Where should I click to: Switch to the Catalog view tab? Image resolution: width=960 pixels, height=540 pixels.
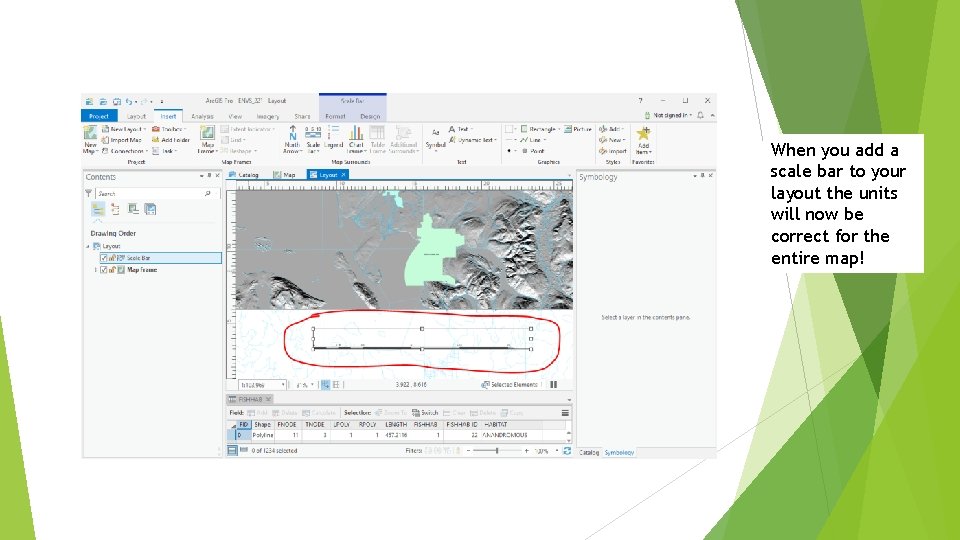244,175
